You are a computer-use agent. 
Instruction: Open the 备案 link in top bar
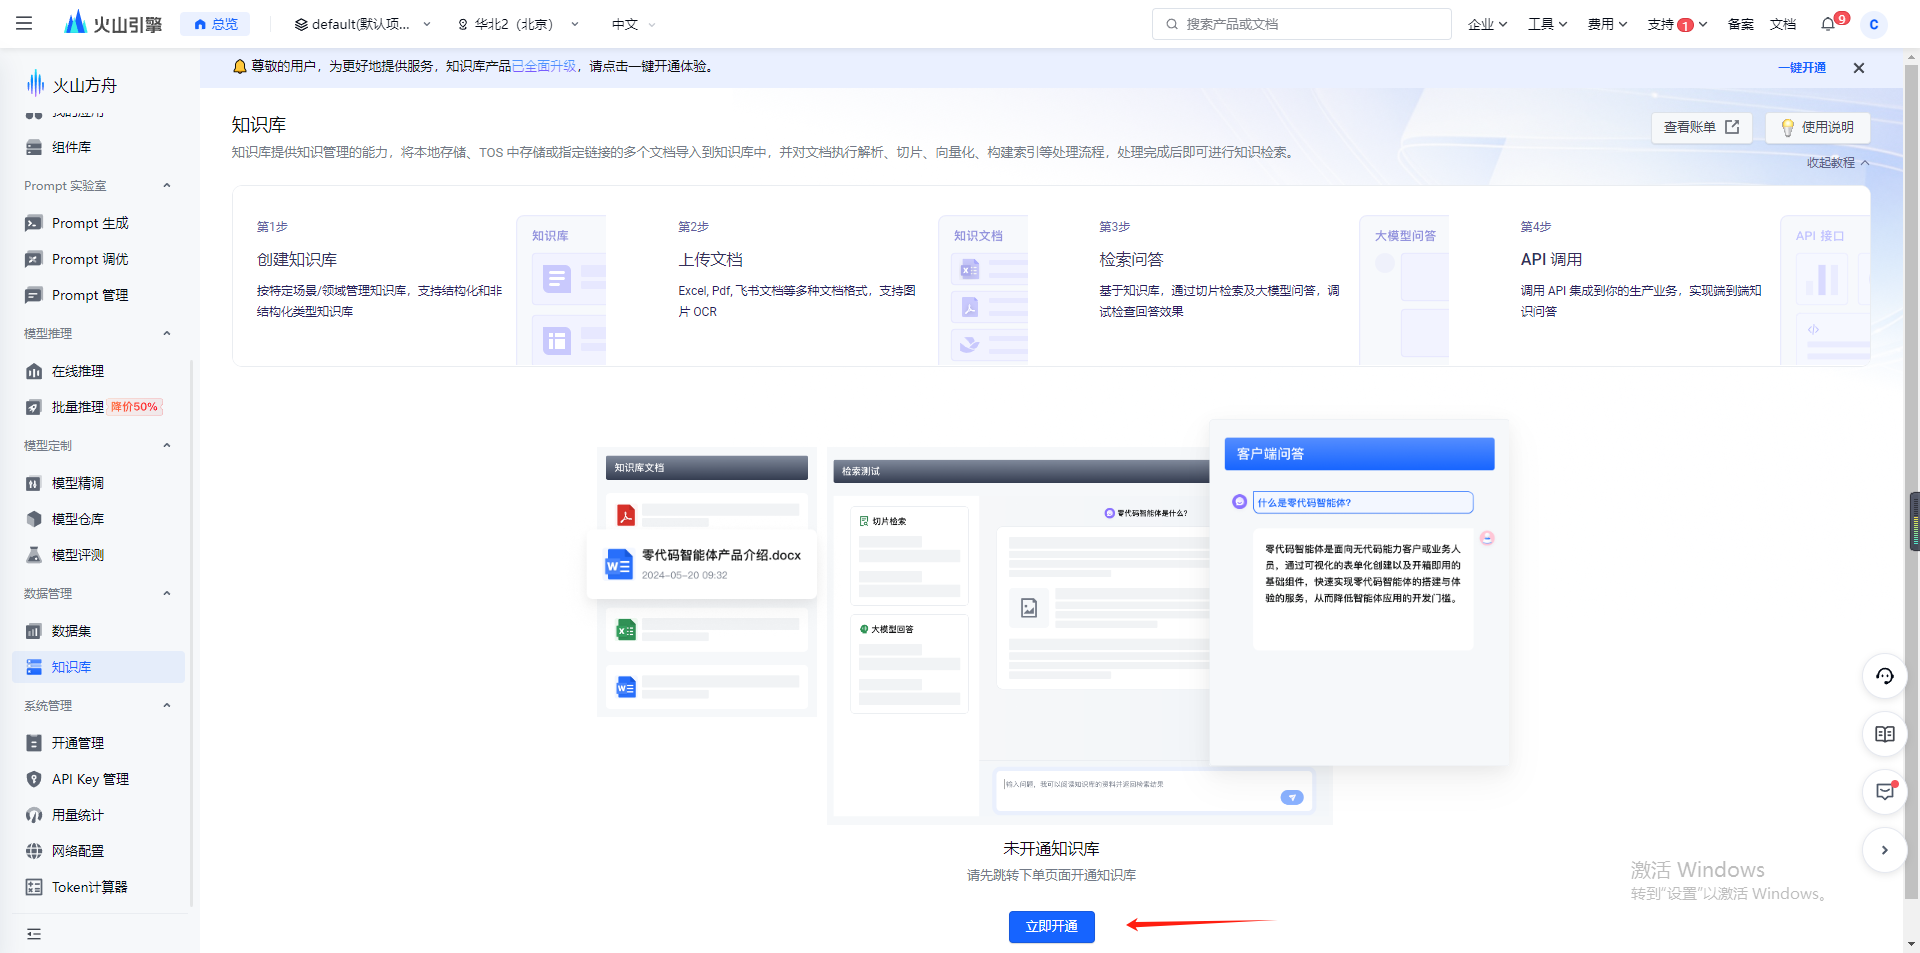pyautogui.click(x=1740, y=24)
